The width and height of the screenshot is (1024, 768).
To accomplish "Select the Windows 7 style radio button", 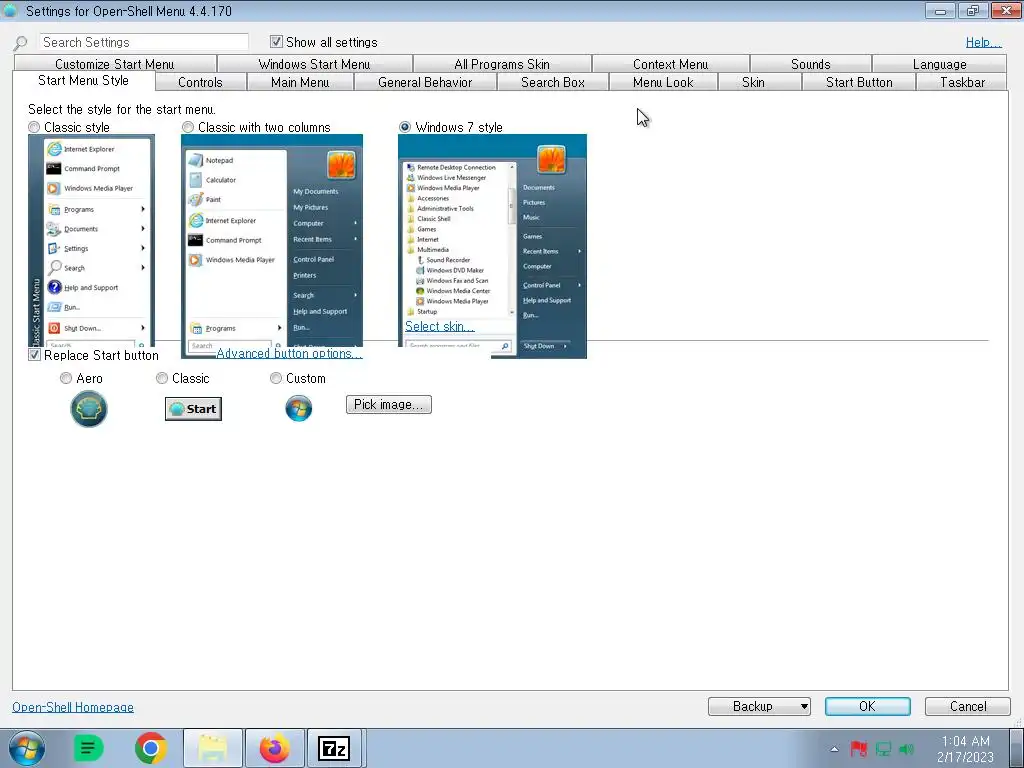I will coord(405,127).
